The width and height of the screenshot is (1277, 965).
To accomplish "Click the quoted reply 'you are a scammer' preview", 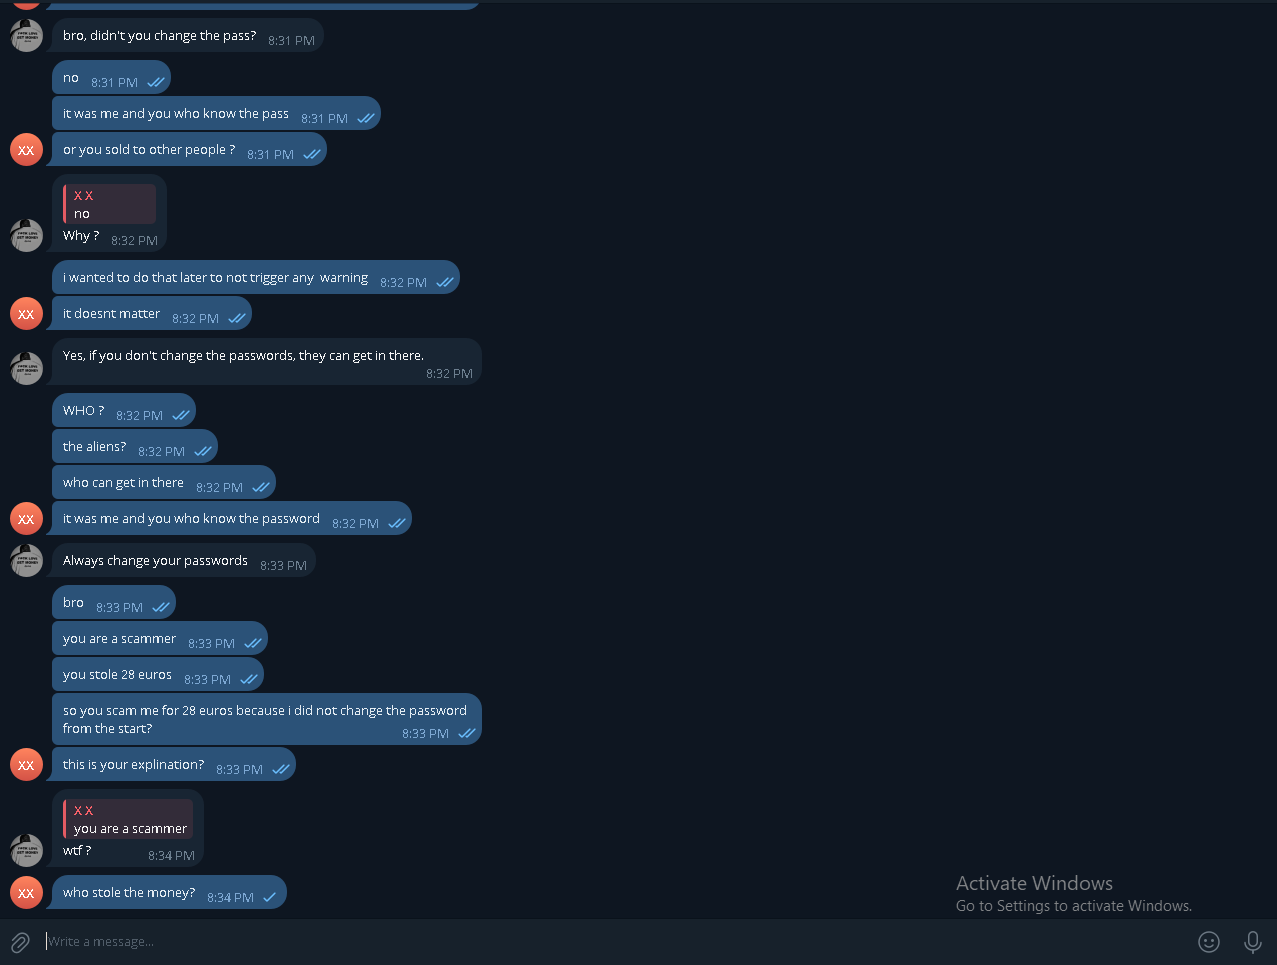I will (x=128, y=819).
